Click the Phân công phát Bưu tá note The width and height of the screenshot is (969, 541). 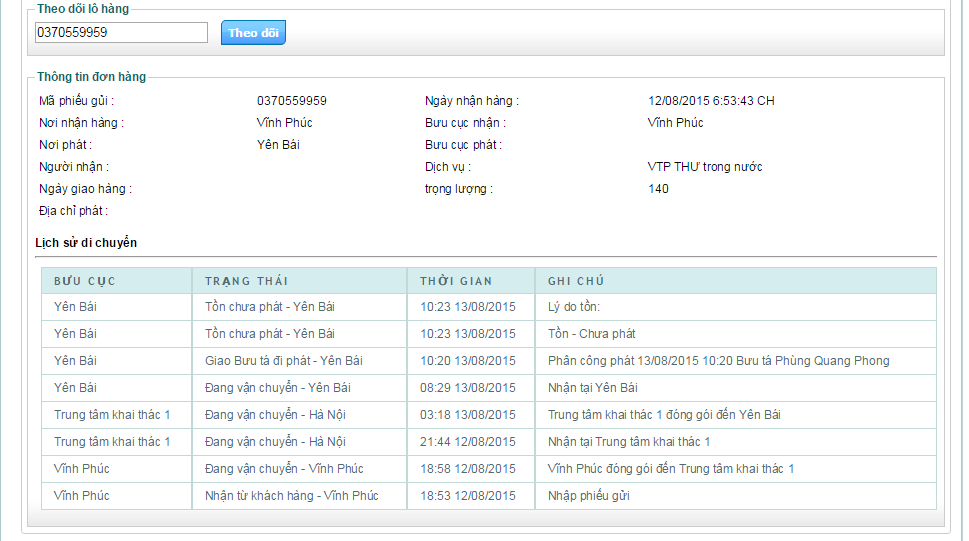(x=718, y=361)
